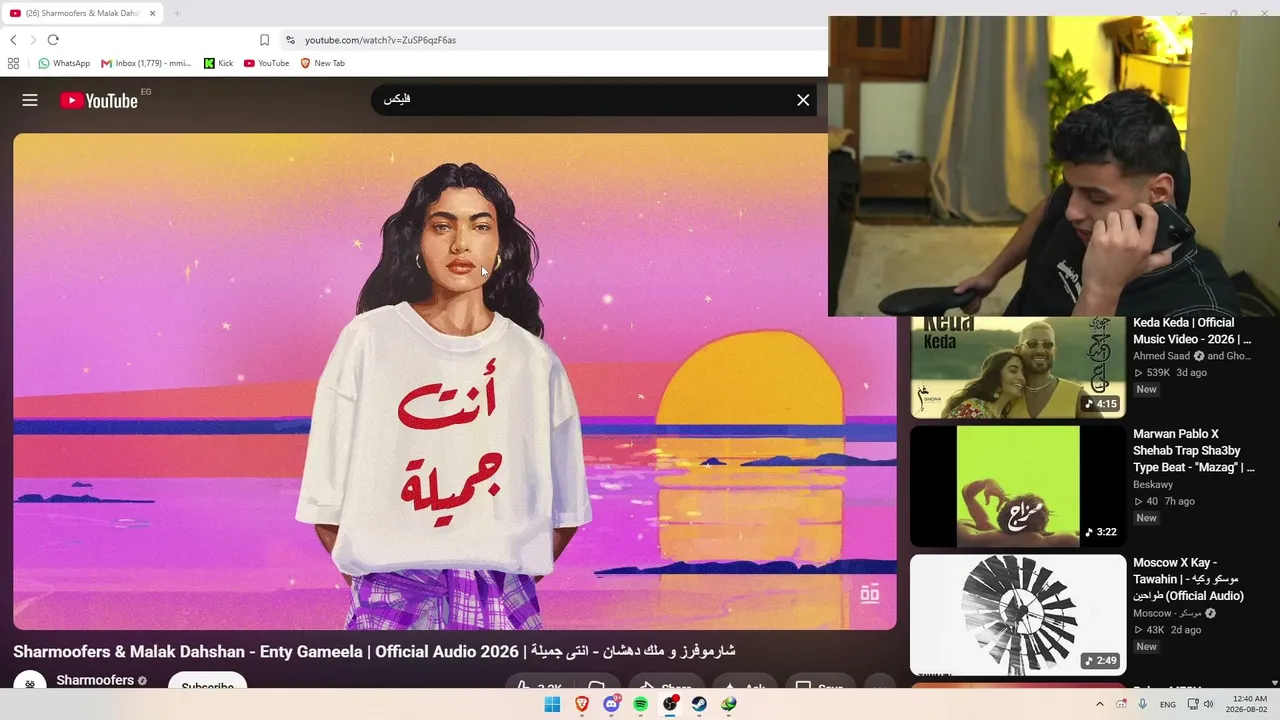Open the Discord system tray icon
1280x720 pixels.
(x=1122, y=704)
